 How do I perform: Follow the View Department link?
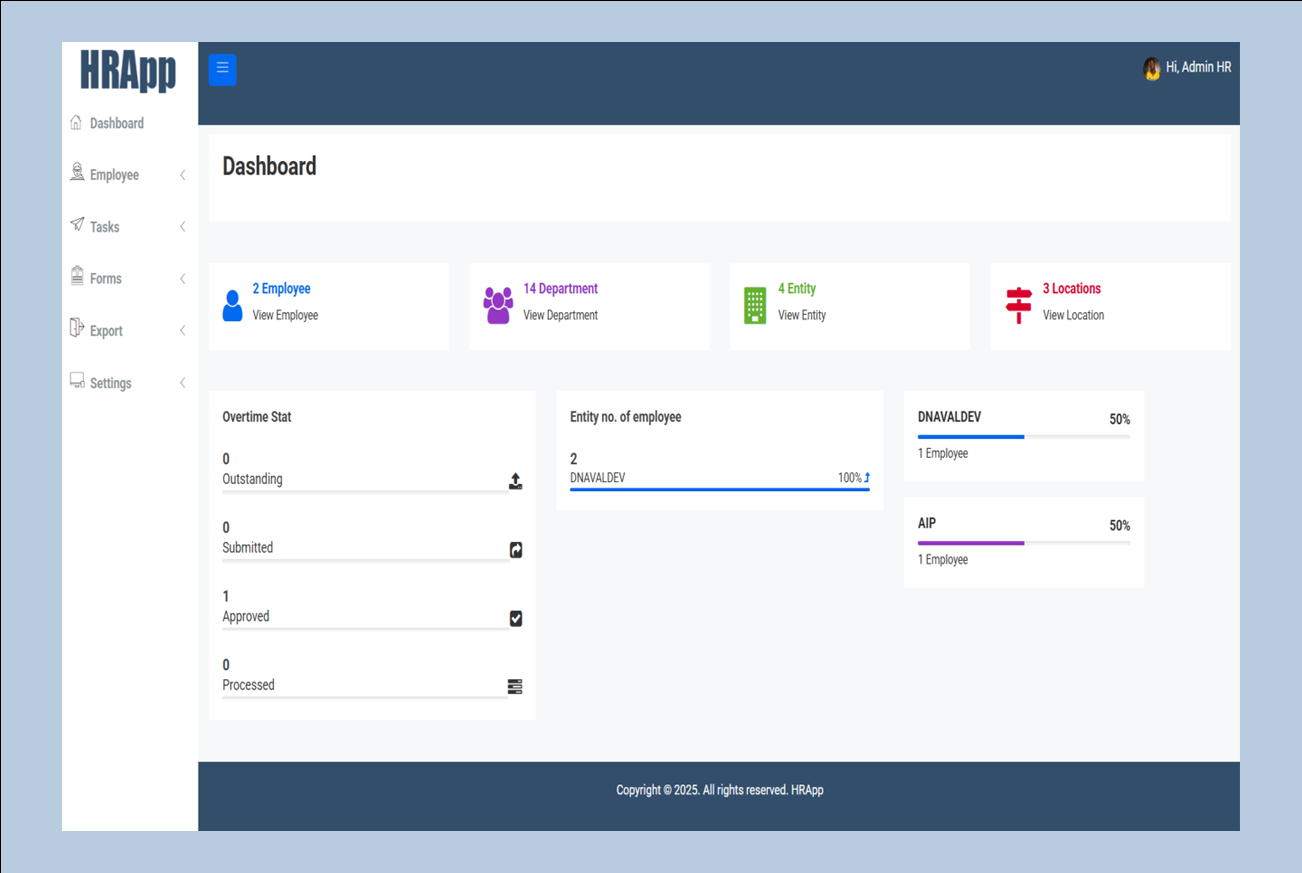(x=560, y=315)
